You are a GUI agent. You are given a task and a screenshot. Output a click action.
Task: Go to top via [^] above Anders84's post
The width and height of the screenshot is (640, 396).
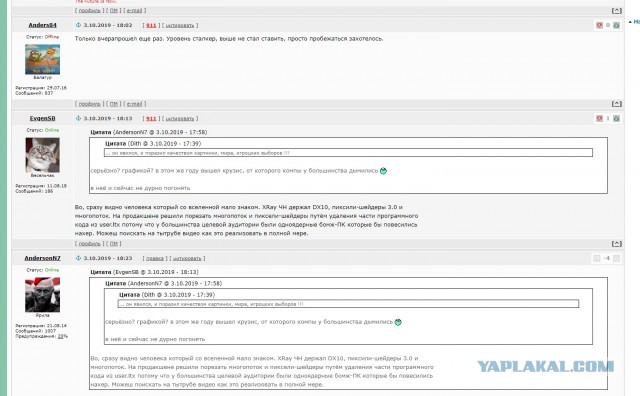[617, 11]
